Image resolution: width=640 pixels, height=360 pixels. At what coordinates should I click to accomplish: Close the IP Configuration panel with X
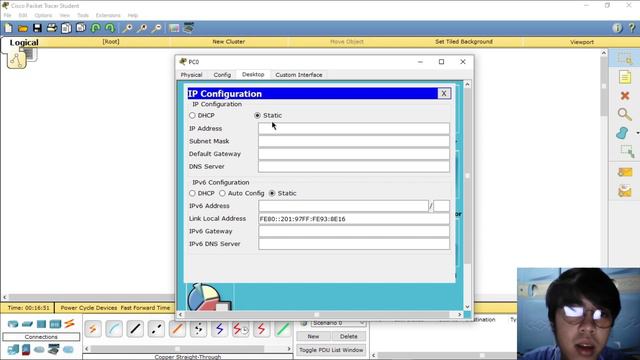pos(444,93)
